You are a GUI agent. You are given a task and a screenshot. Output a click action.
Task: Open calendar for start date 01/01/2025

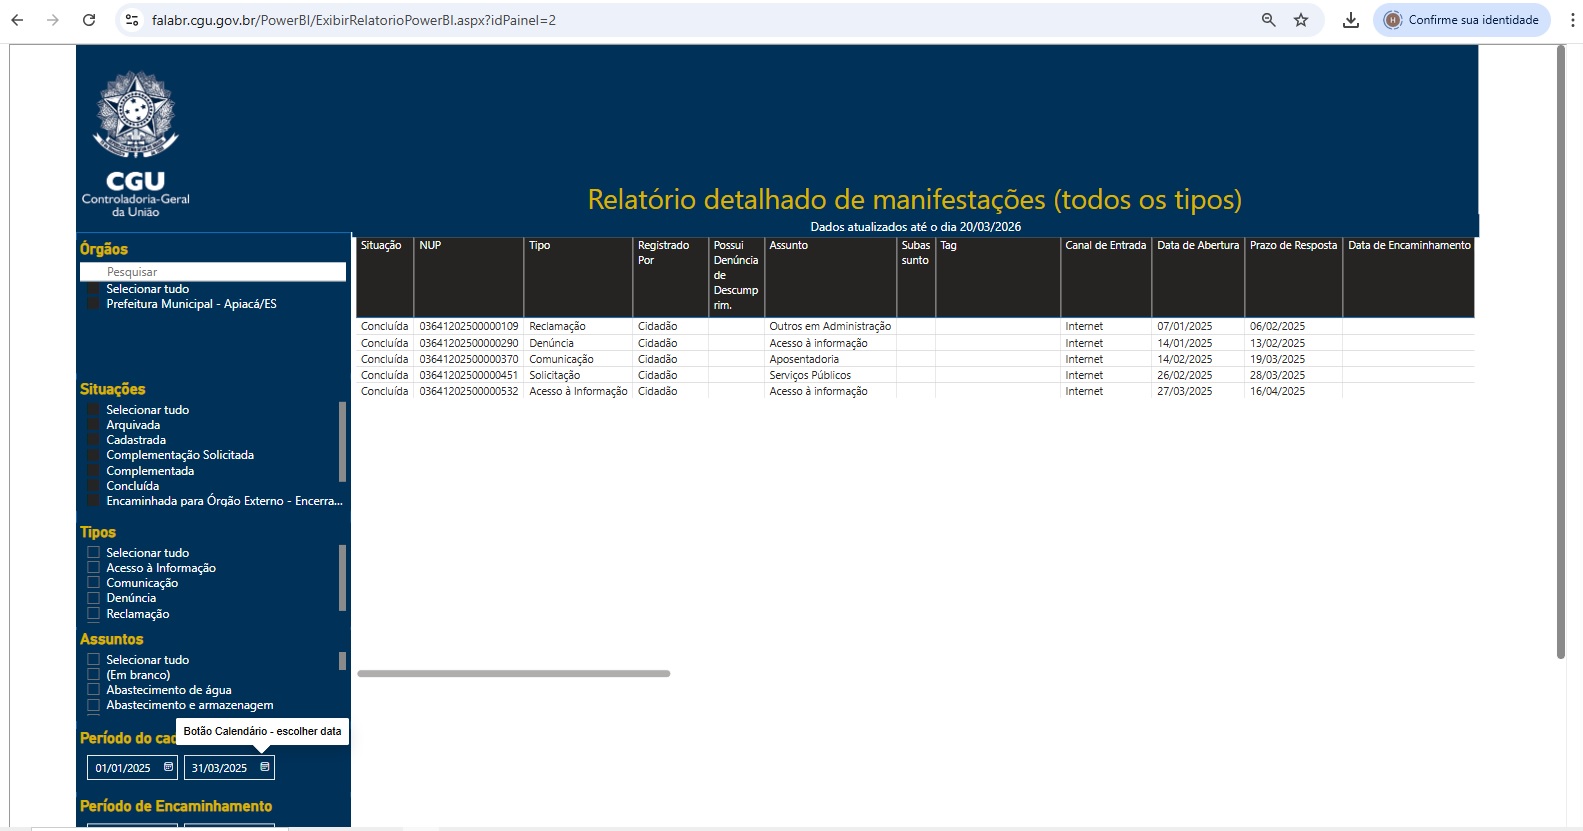(168, 767)
